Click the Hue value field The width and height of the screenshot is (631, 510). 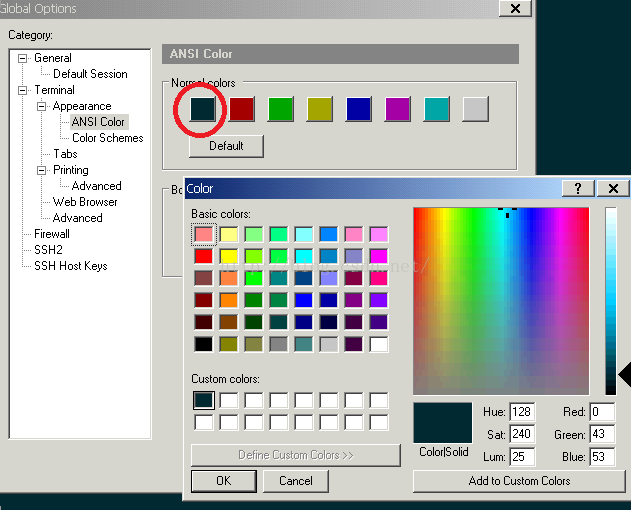pos(522,412)
